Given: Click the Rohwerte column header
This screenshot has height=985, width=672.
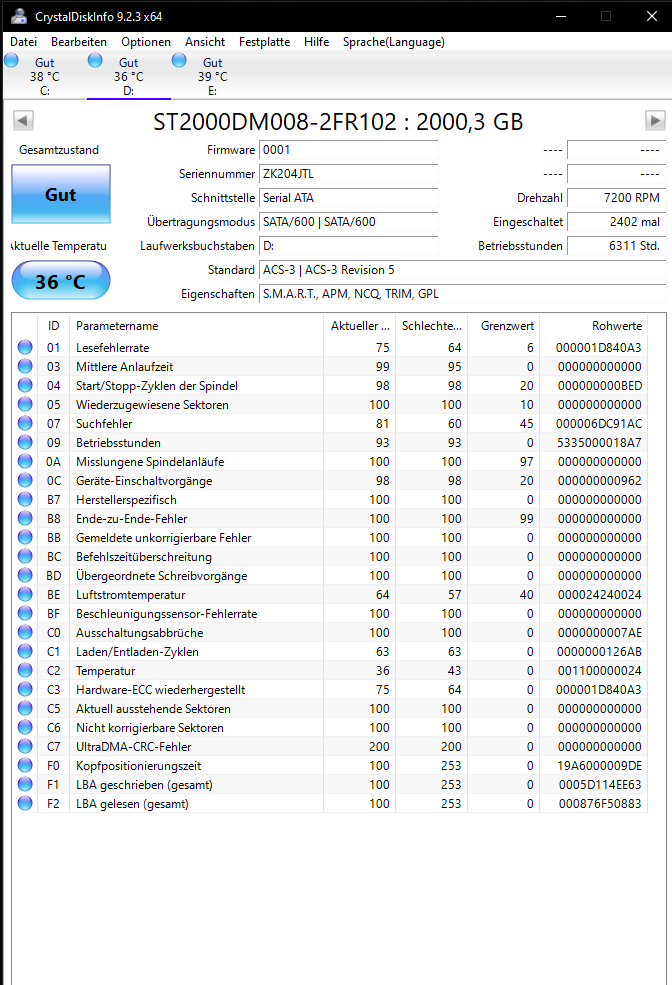Looking at the screenshot, I should 593,326.
